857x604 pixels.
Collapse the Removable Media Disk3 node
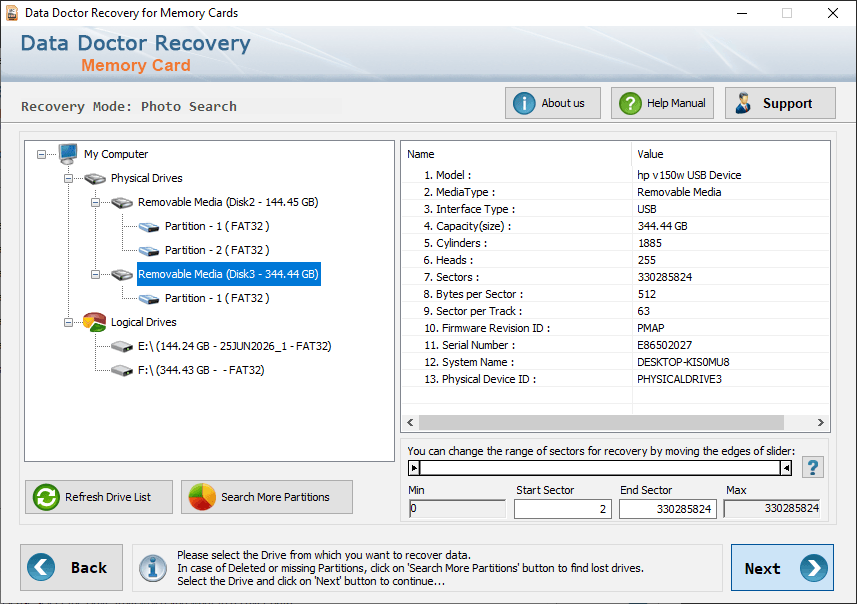pos(95,274)
